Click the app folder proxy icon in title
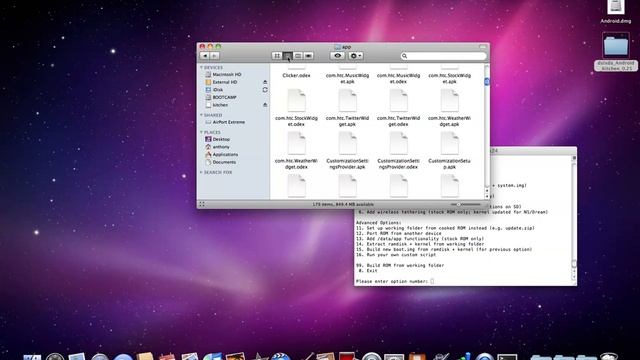The height and width of the screenshot is (360, 640). click(x=337, y=47)
